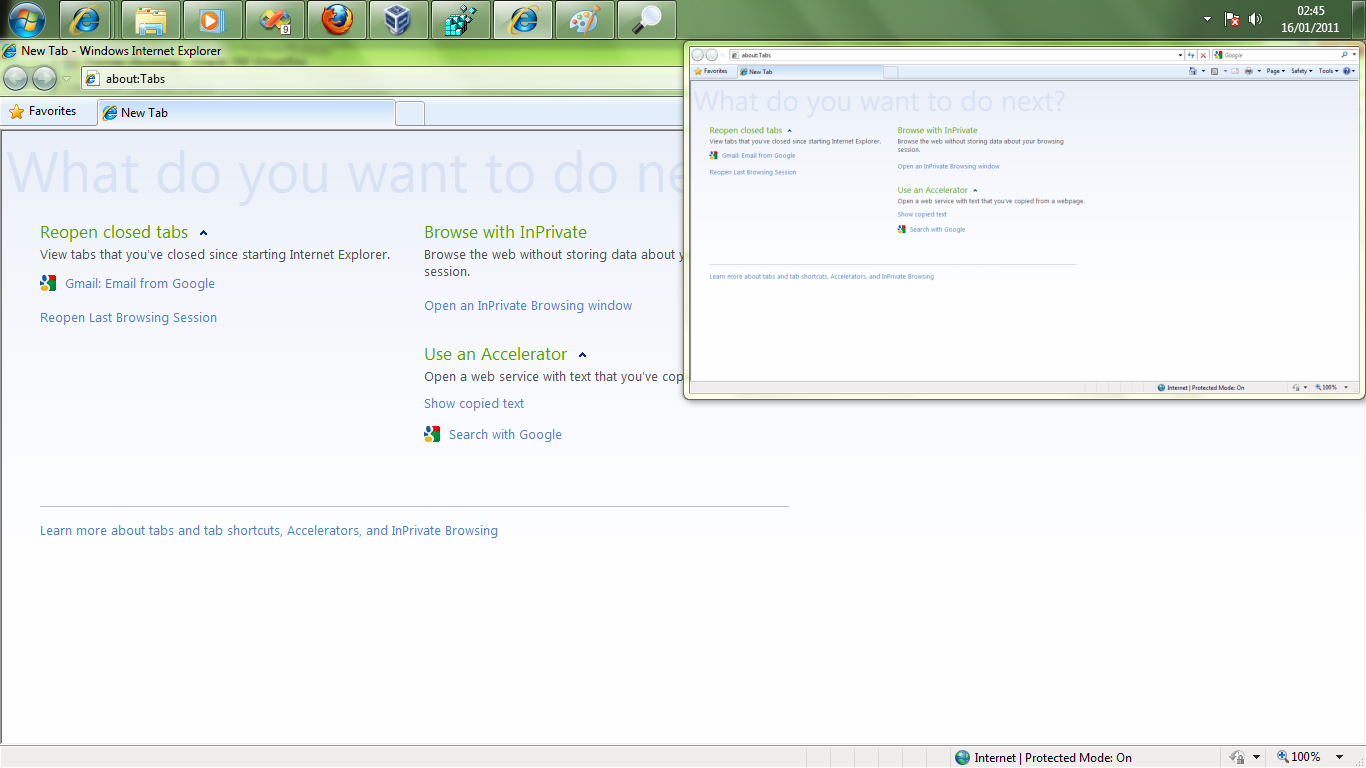Screen dimensions: 1366x768
Task: Open a blank new tab button
Action: pyautogui.click(x=410, y=113)
